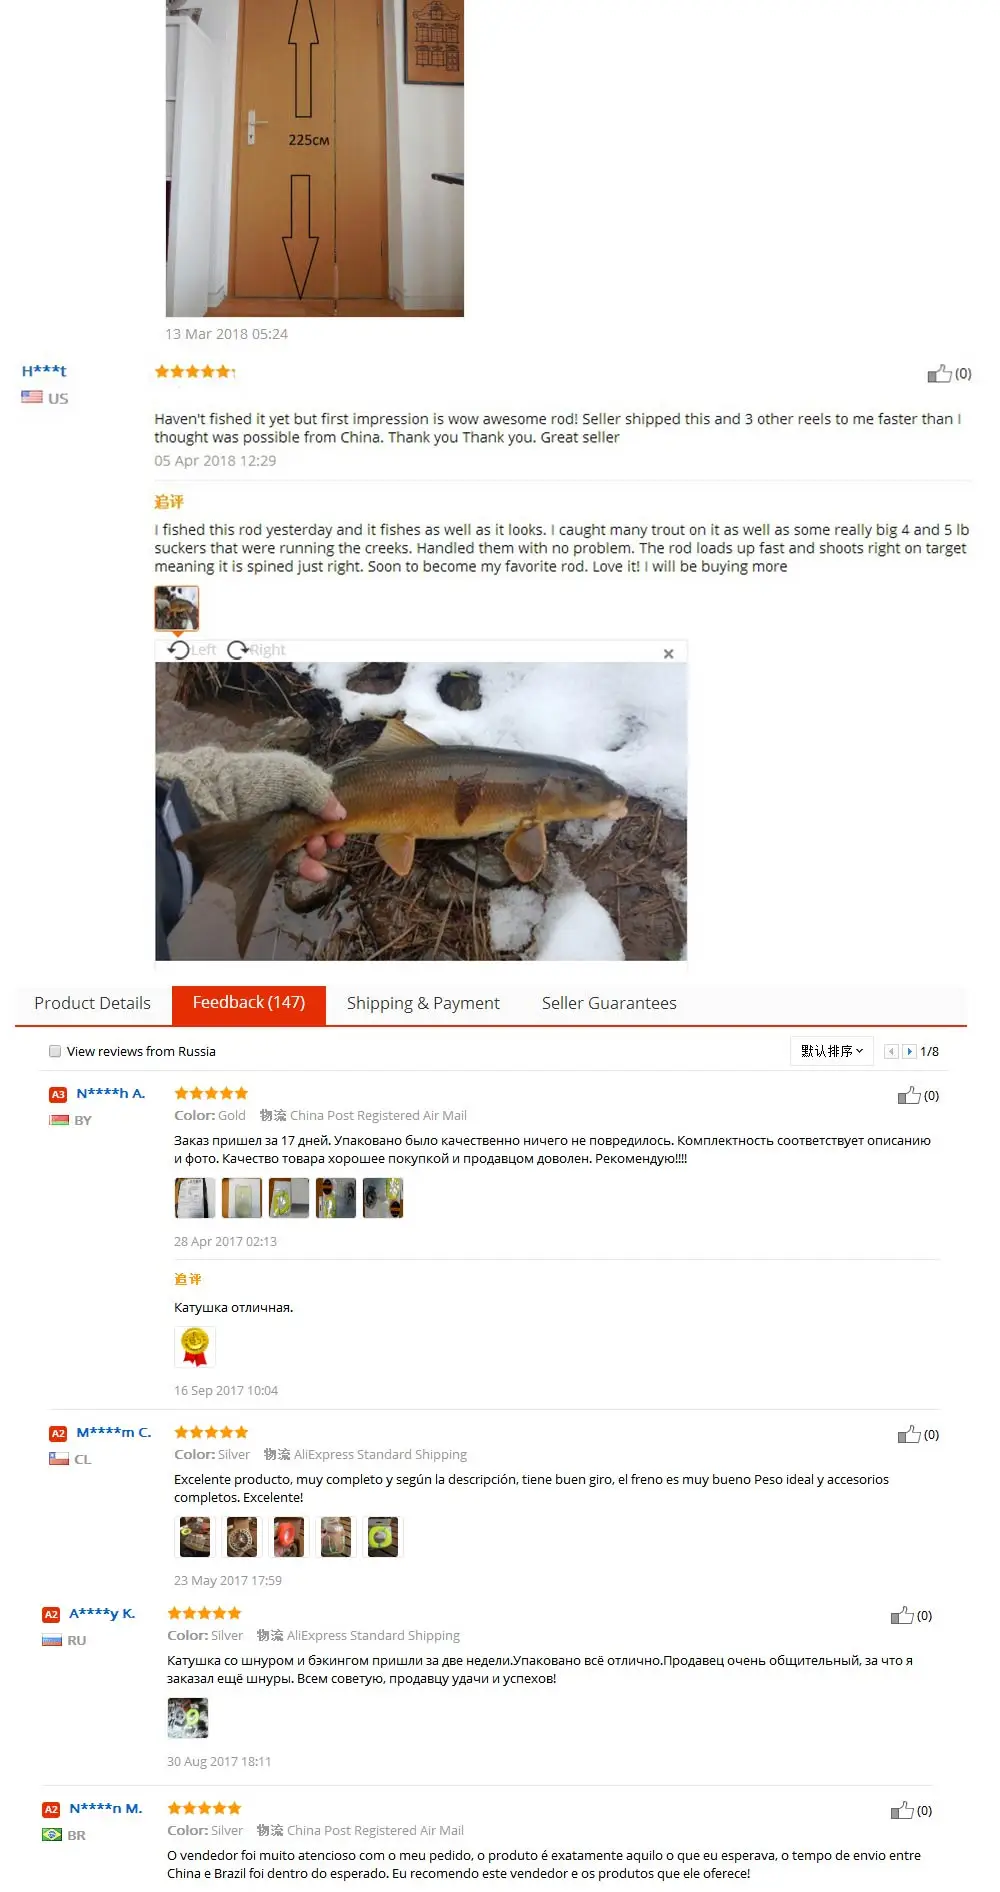Open the fish thumbnail in H***t's review
This screenshot has height=1892, width=1000.
pos(177,607)
